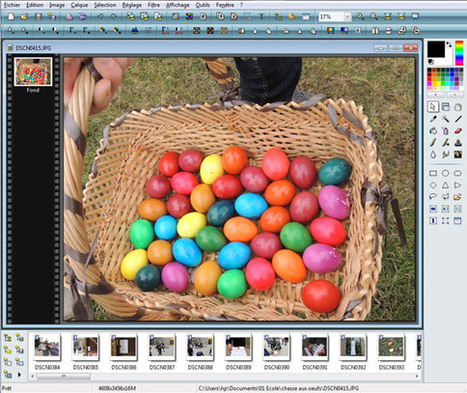Select the arrow selection tool
467x393 pixels.
click(x=433, y=107)
